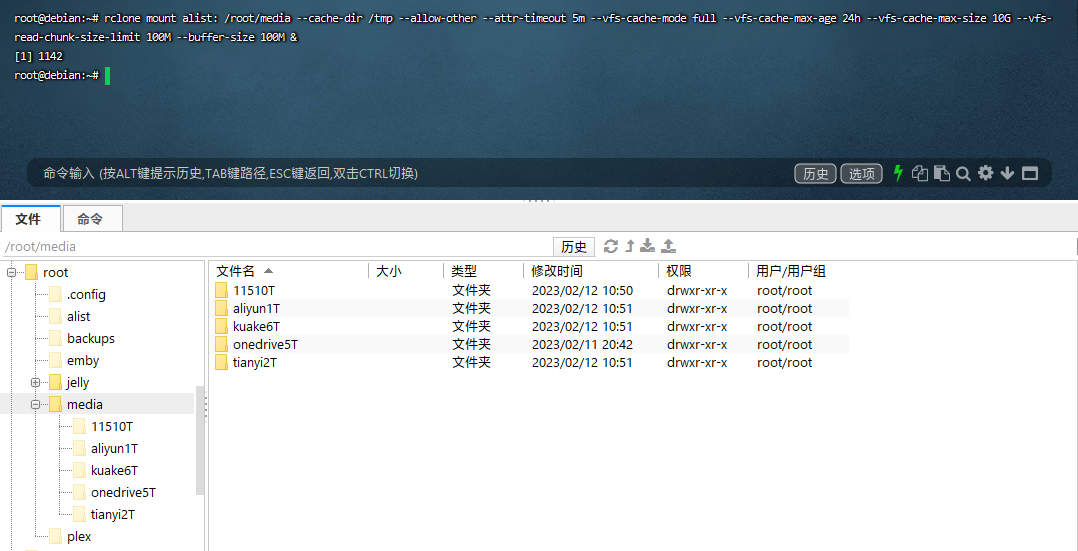The width and height of the screenshot is (1078, 551).
Task: Open terminal search with magnifier icon
Action: coord(963,173)
